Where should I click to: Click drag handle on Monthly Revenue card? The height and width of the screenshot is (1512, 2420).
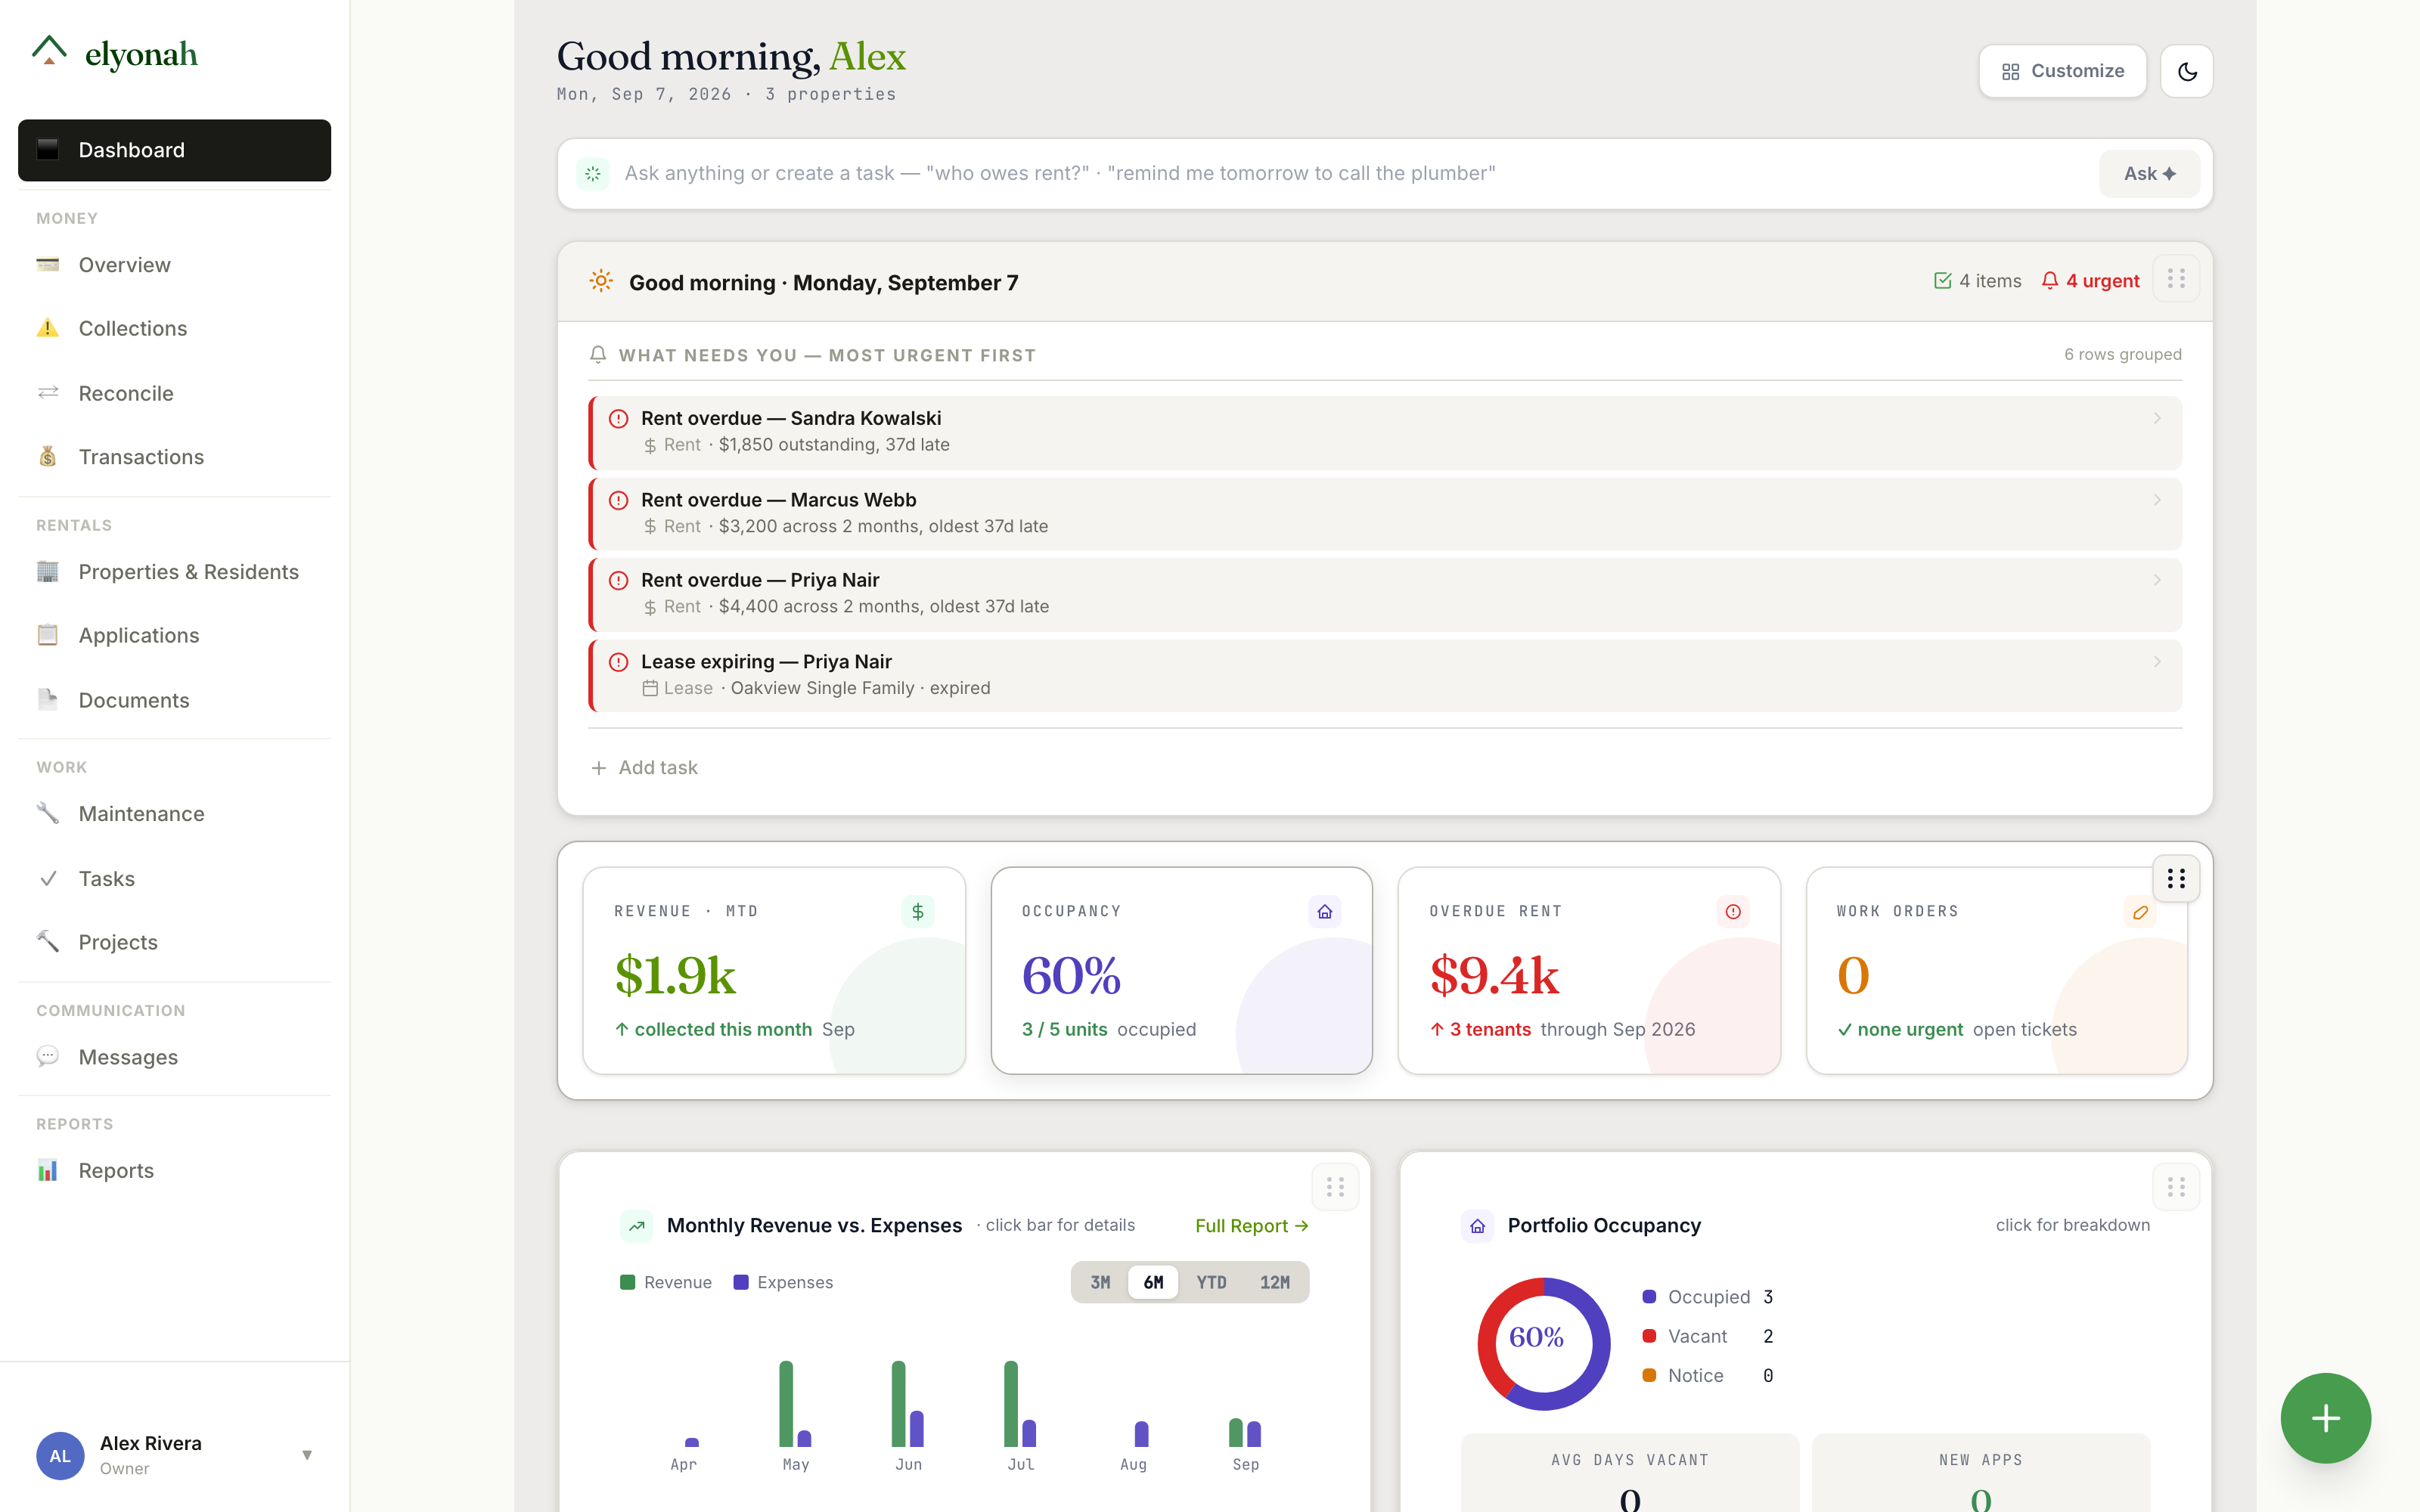pyautogui.click(x=1335, y=1187)
